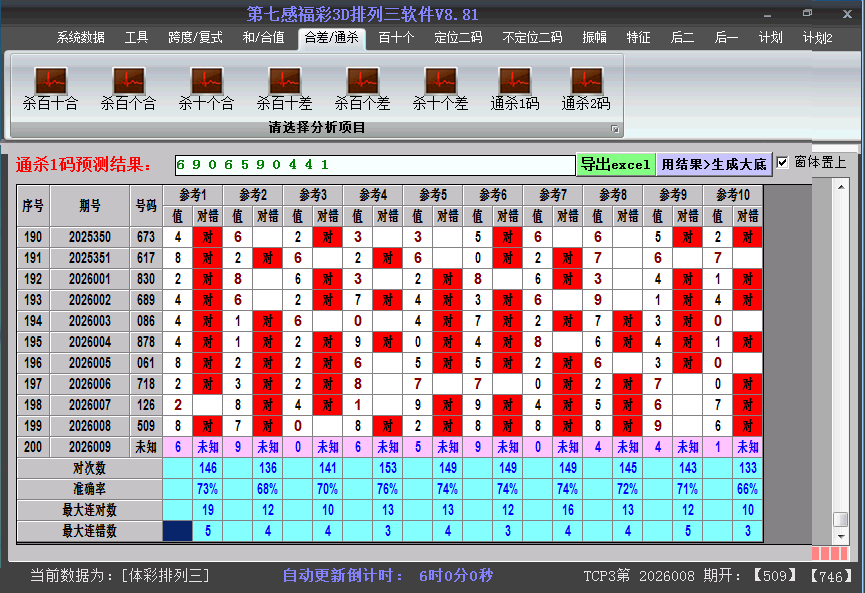Click the green prediction result number field
This screenshot has height=593, width=865.
pyautogui.click(x=374, y=165)
